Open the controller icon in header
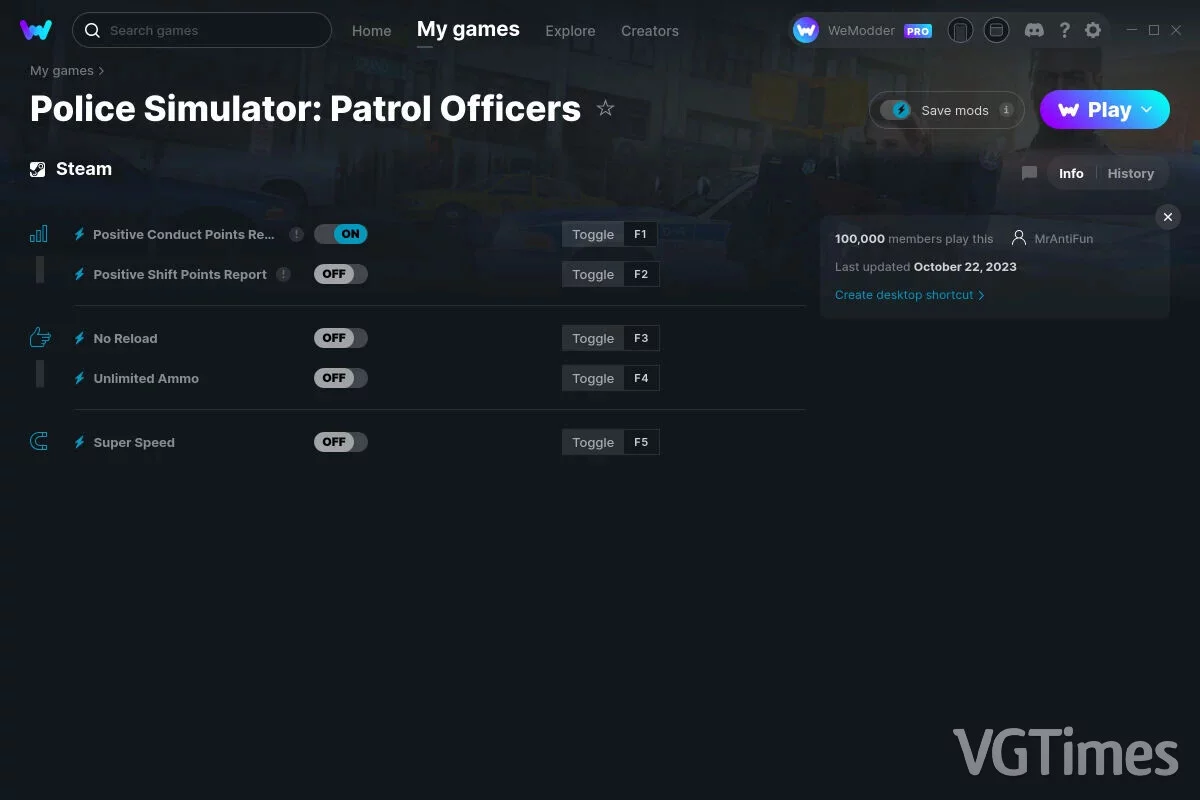The height and width of the screenshot is (800, 1200). [960, 30]
